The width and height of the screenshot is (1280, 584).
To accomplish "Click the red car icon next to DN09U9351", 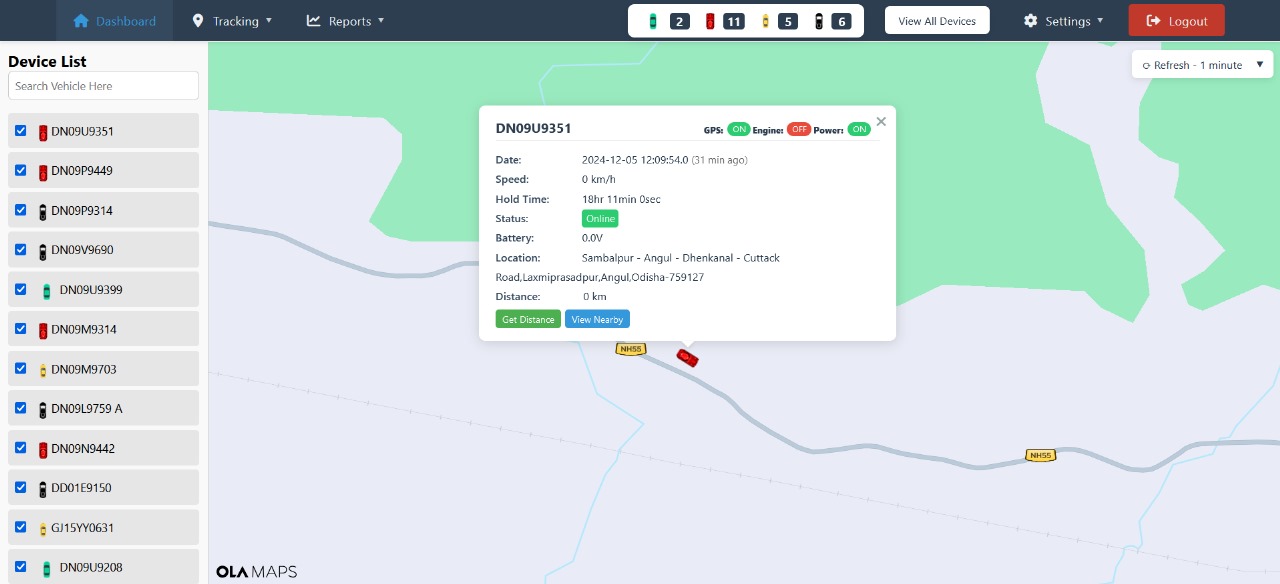I will coord(41,130).
